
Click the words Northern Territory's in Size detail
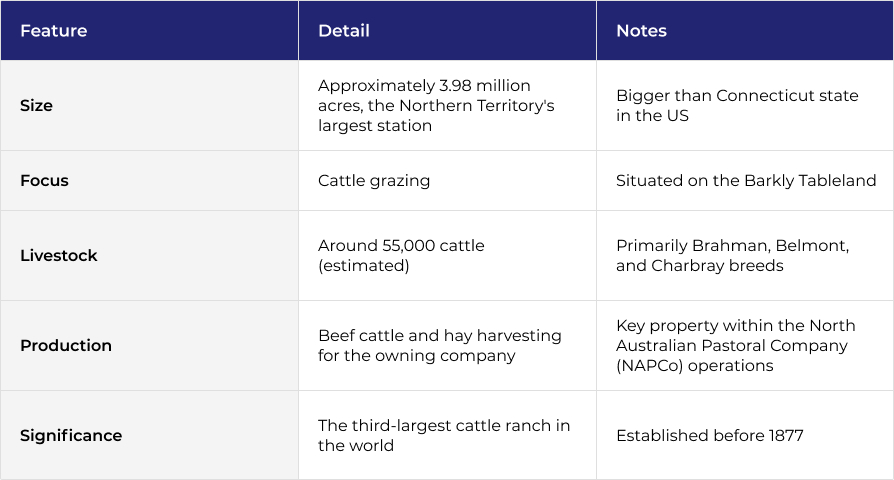(x=477, y=105)
